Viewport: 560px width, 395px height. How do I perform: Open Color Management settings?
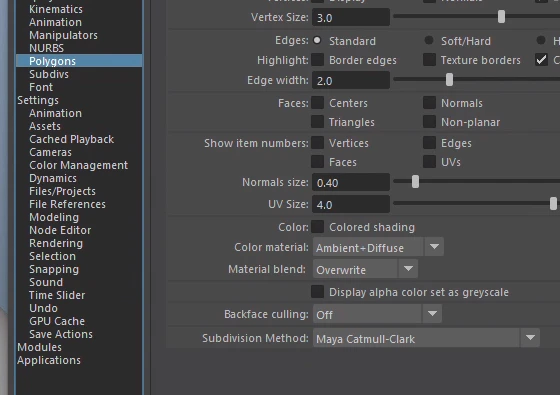[x=79, y=165]
